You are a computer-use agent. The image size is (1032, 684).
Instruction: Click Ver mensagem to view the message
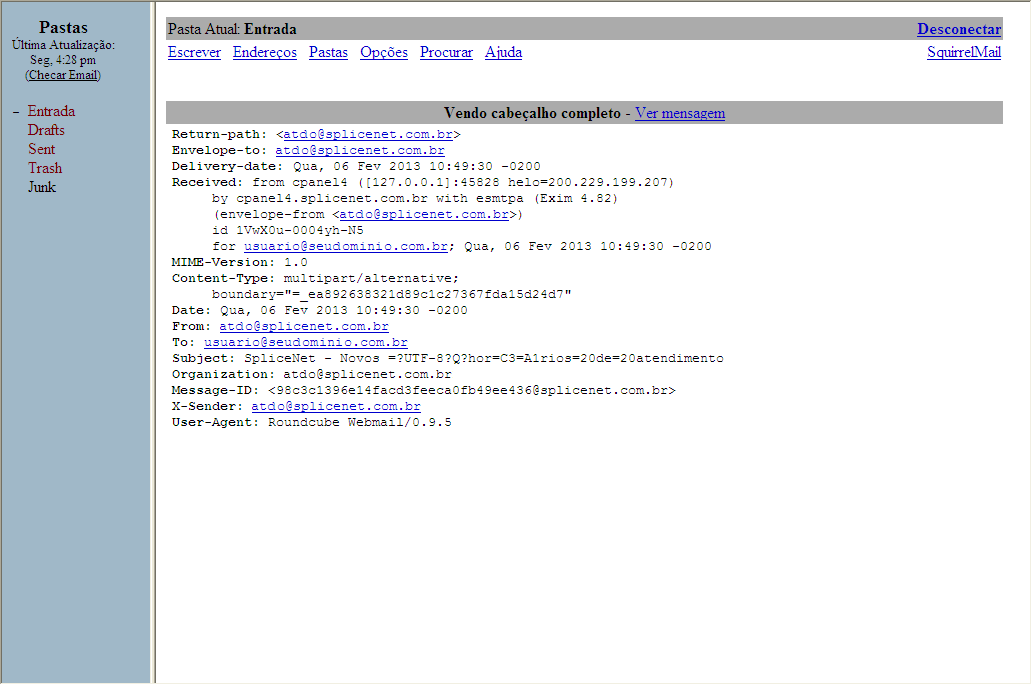(680, 113)
